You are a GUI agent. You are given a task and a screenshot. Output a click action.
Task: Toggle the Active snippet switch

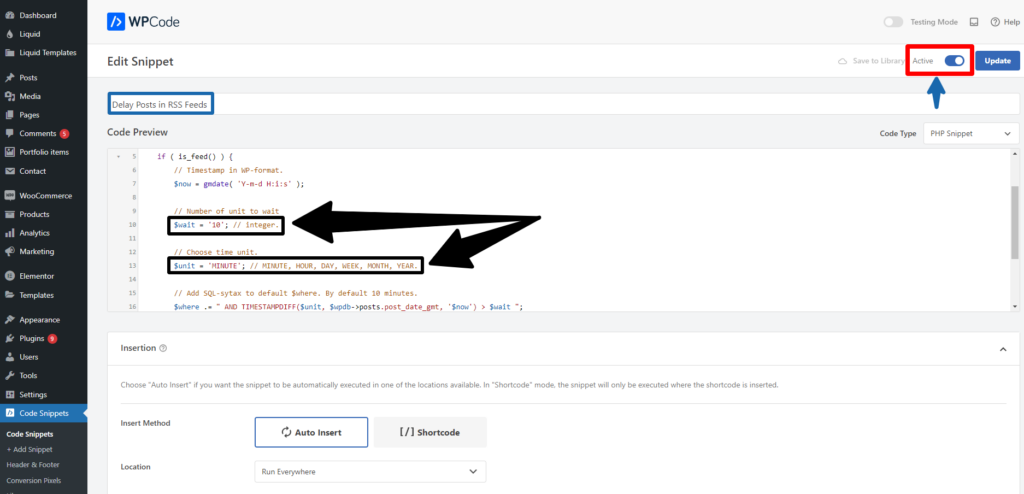pyautogui.click(x=954, y=61)
